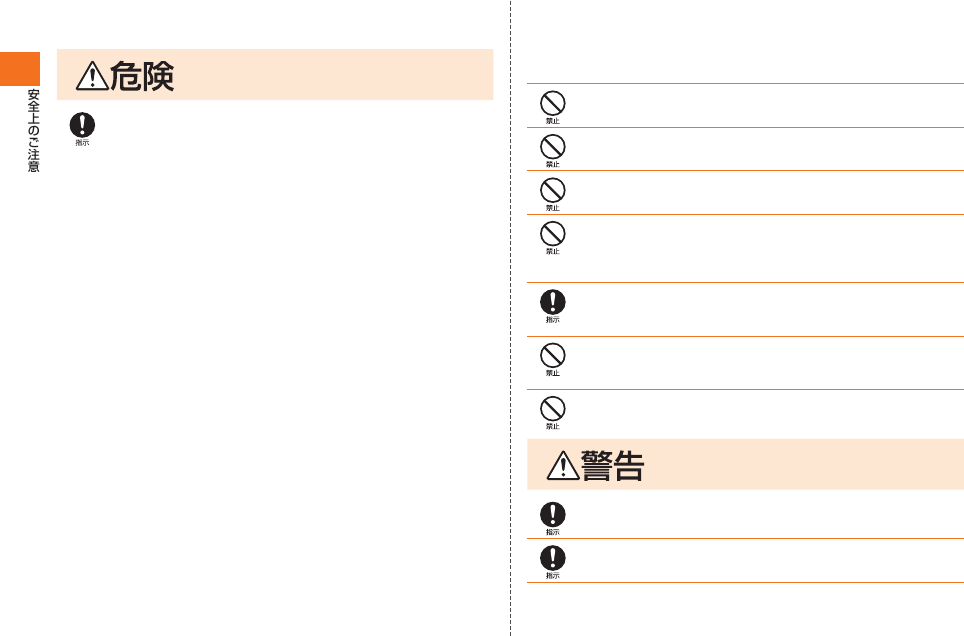Screen dimensions: 964x636
Task: Click the 指示 icon directly below the 警告 heading
Action: coord(553,519)
